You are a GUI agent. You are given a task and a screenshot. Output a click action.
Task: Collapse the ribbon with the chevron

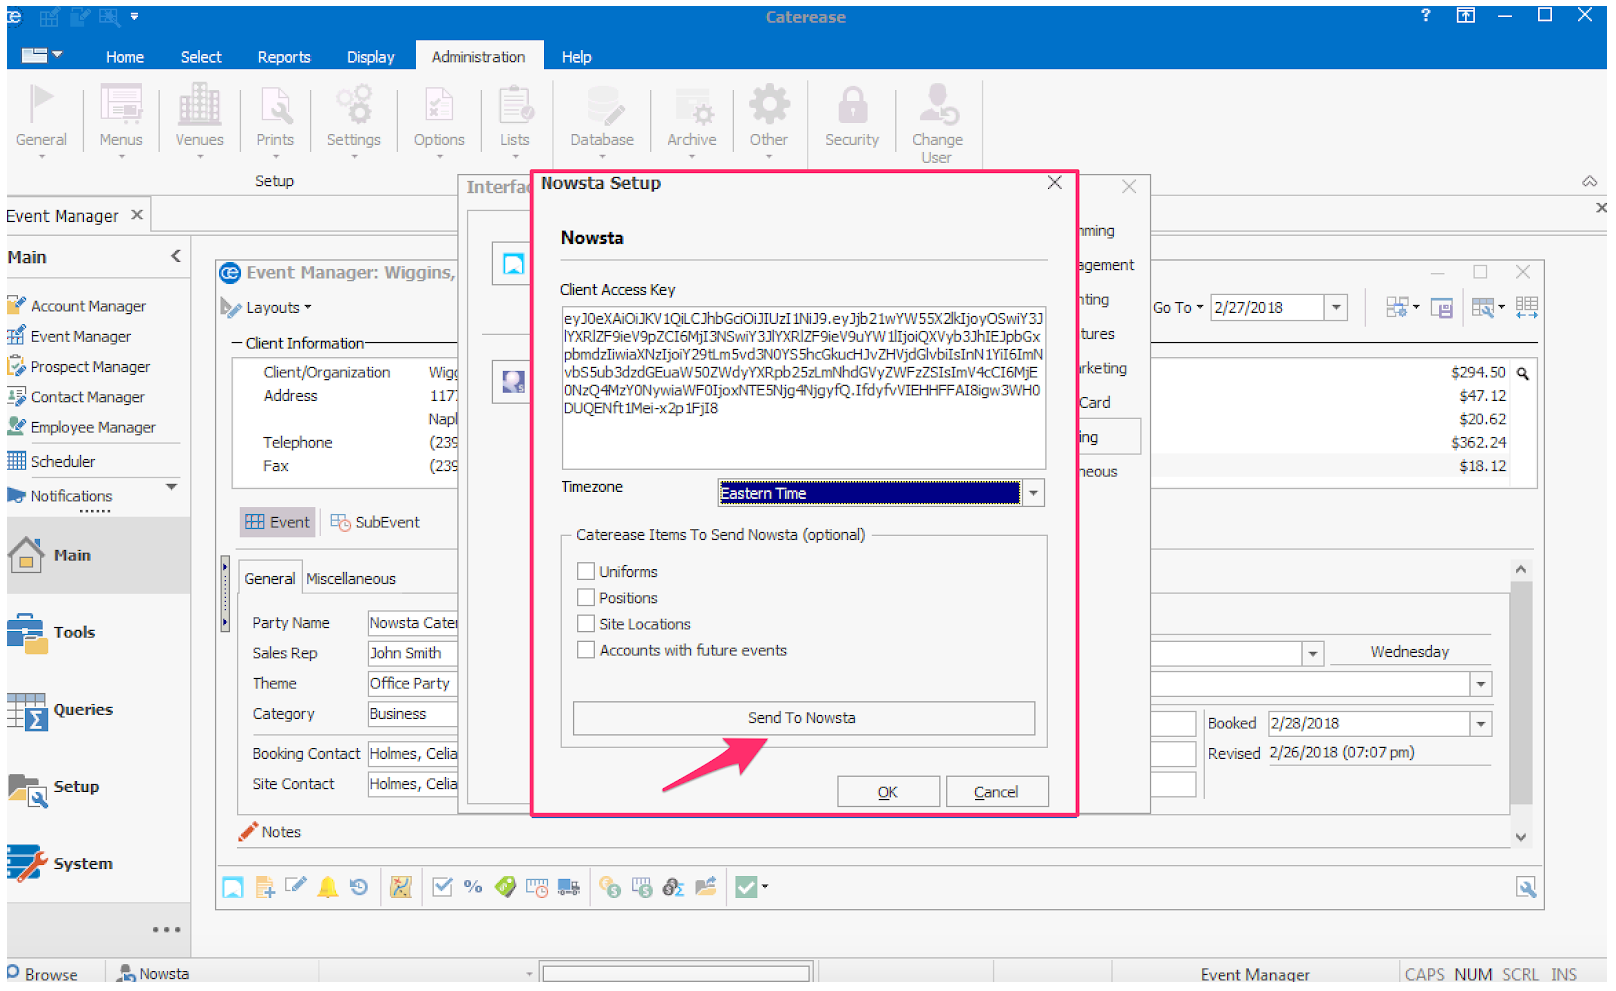[1589, 181]
